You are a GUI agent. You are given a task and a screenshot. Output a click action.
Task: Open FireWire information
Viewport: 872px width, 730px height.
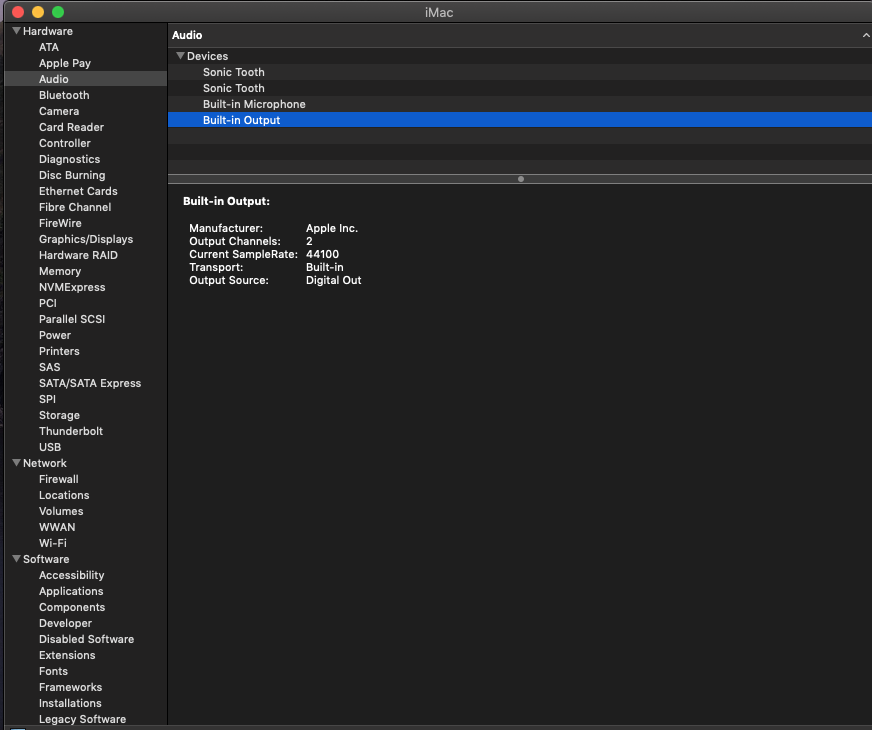click(60, 223)
